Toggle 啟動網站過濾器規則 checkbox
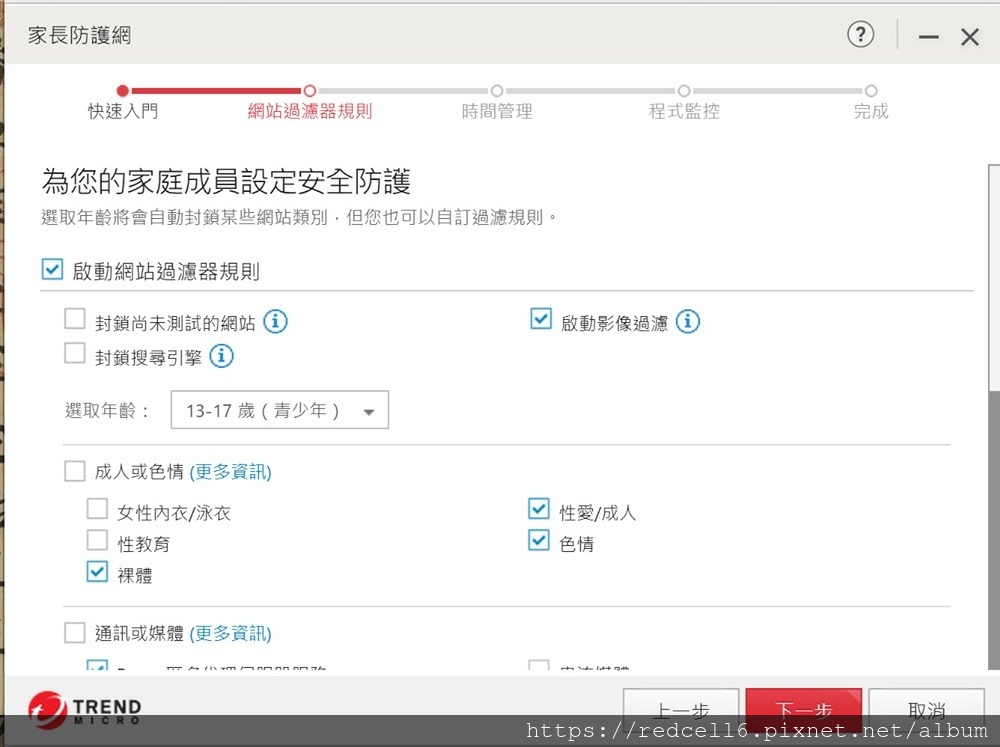The width and height of the screenshot is (1000, 747). [52, 269]
